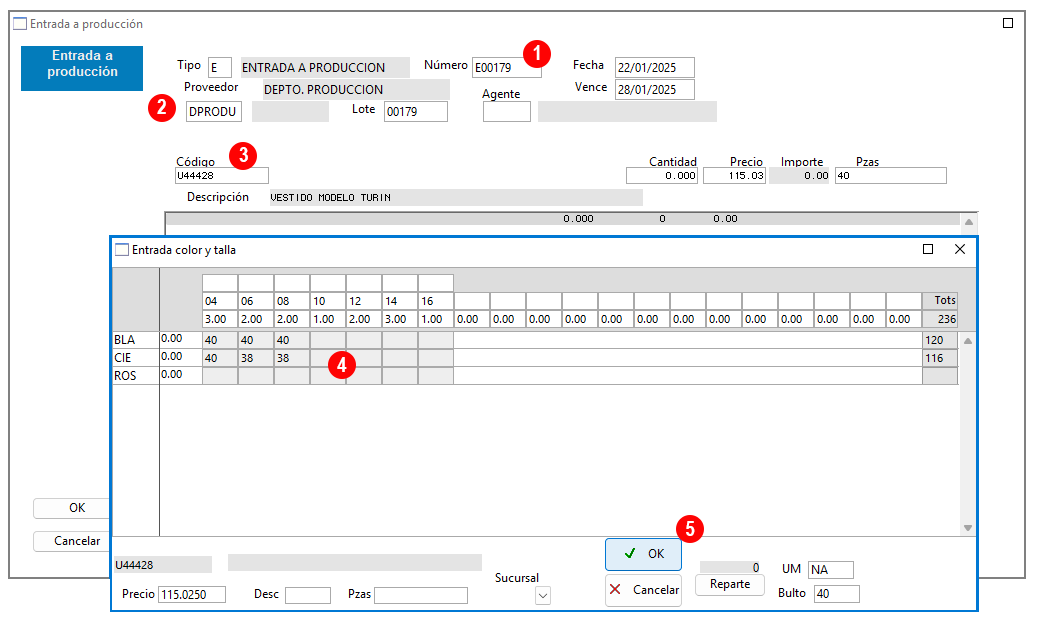This screenshot has width=1037, height=622.
Task: Select the ROS row cell under size 16
Action: (436, 376)
